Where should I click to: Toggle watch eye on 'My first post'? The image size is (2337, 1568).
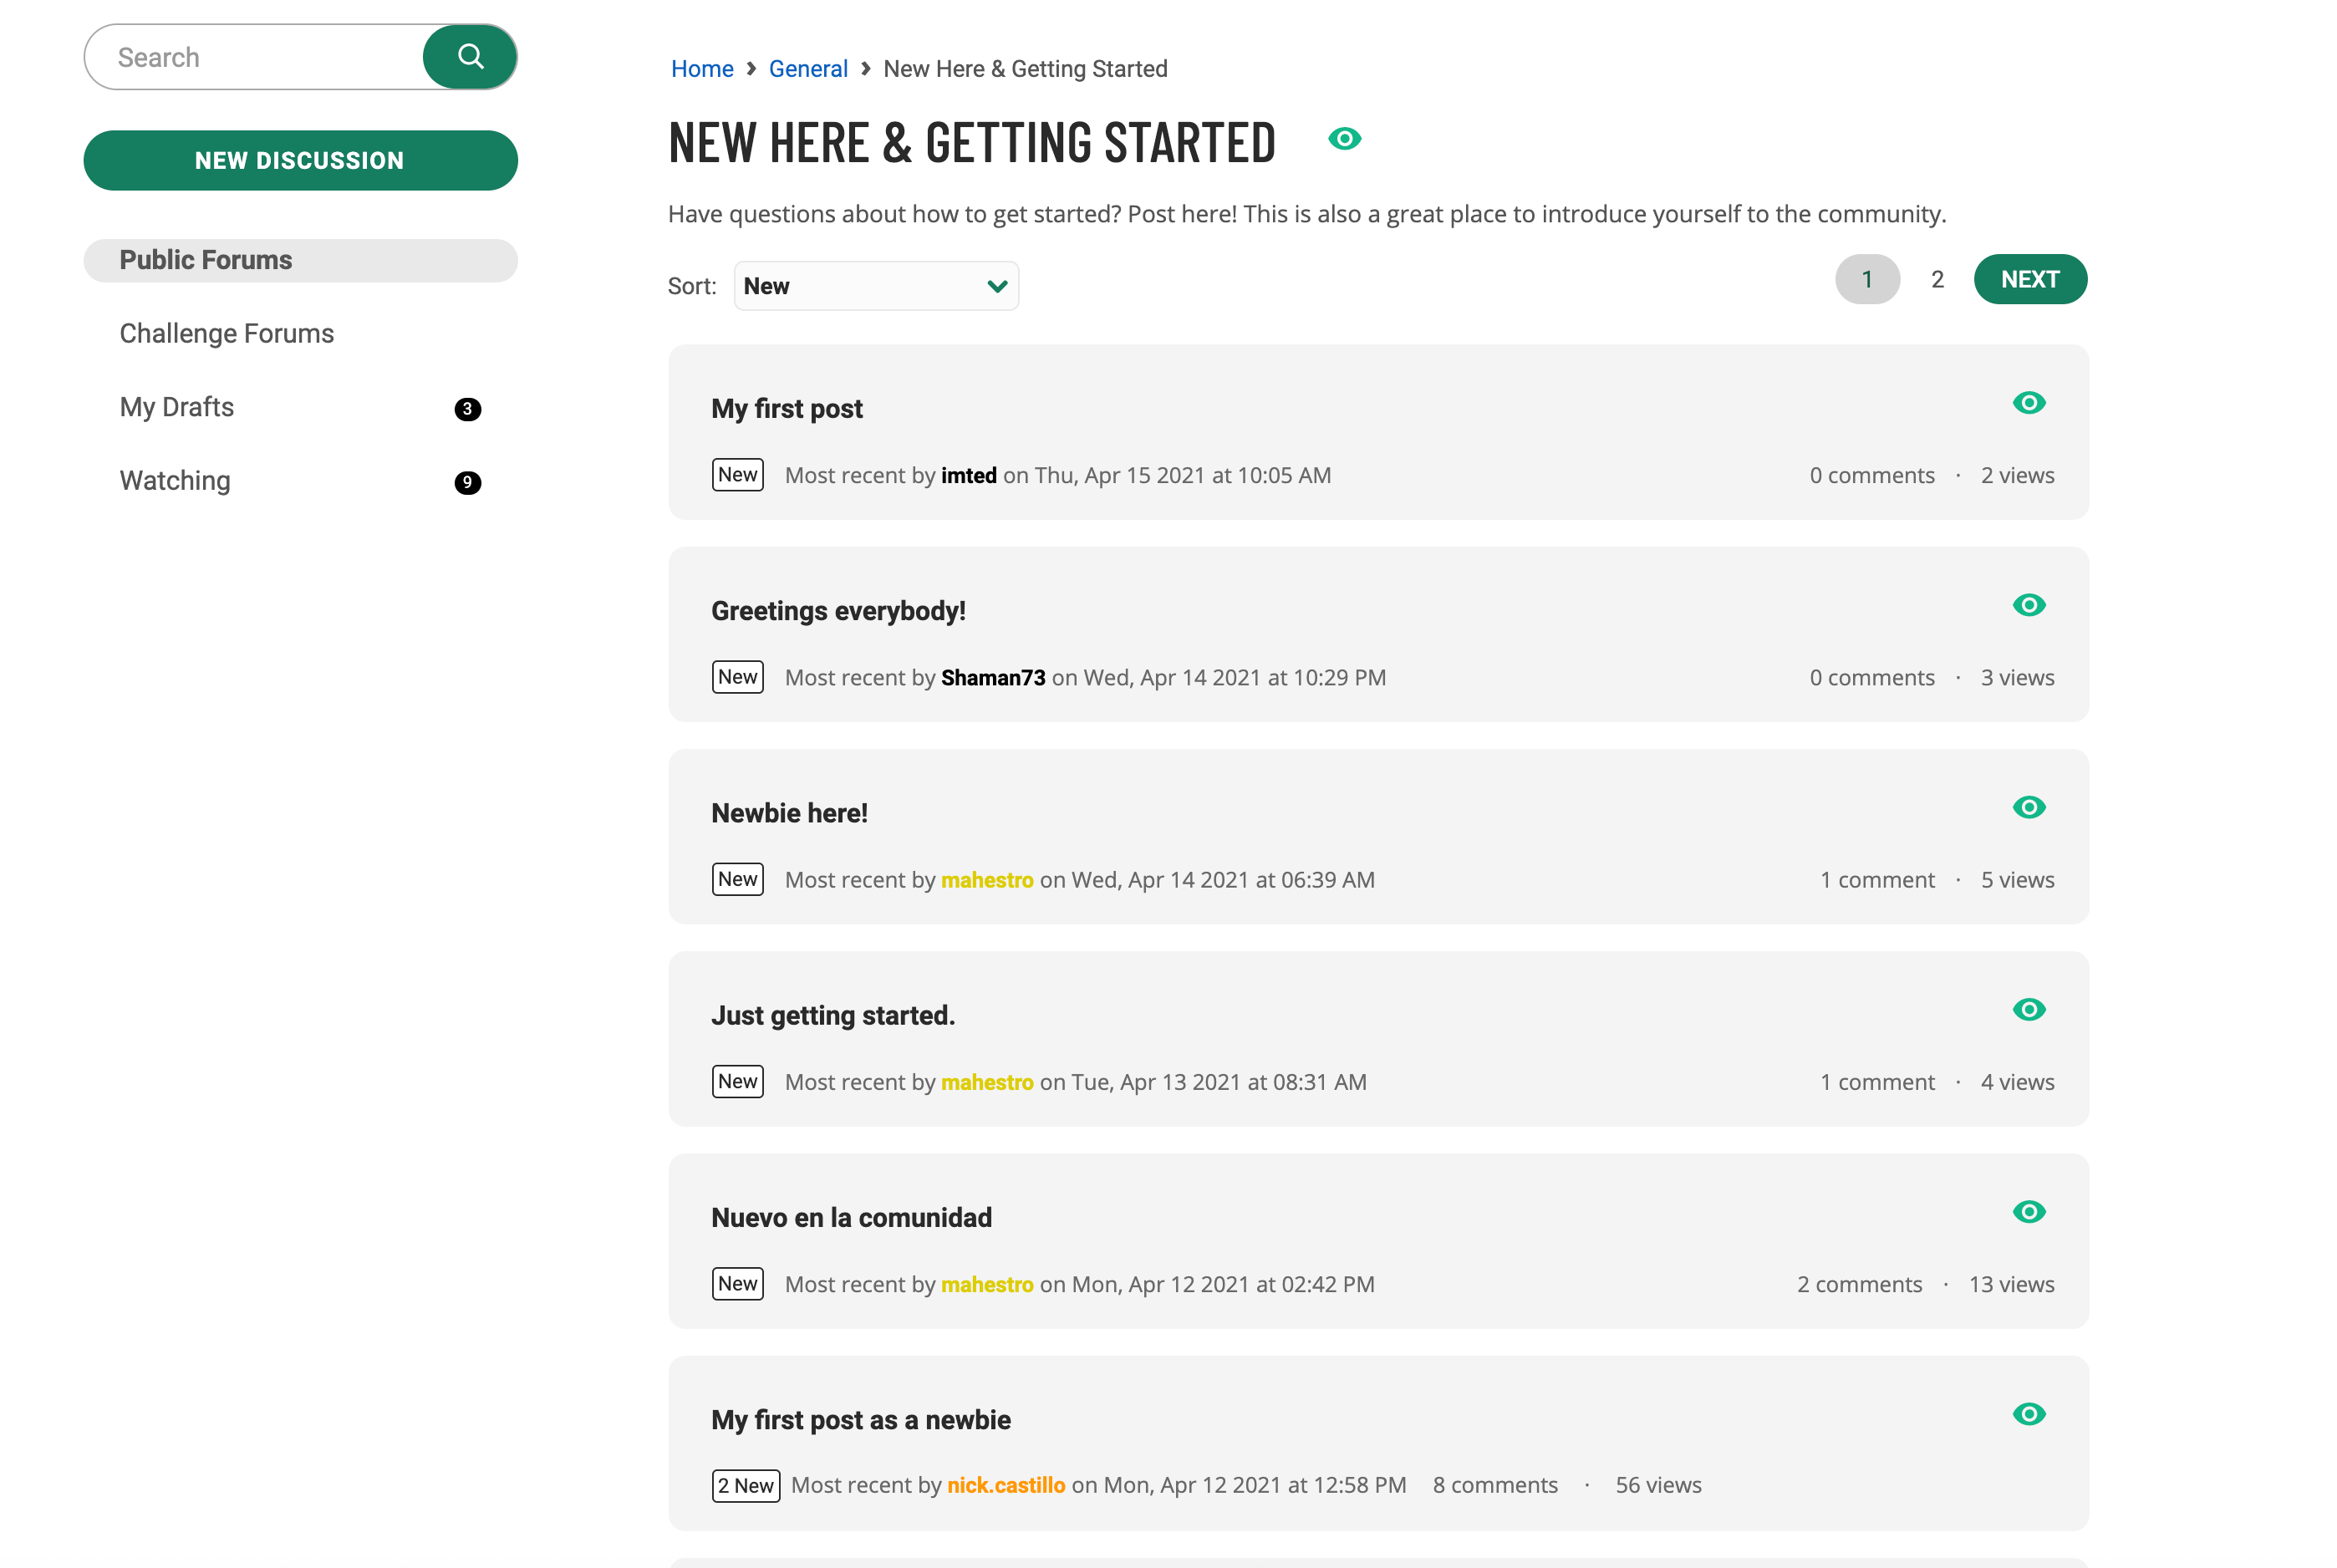[x=2029, y=403]
